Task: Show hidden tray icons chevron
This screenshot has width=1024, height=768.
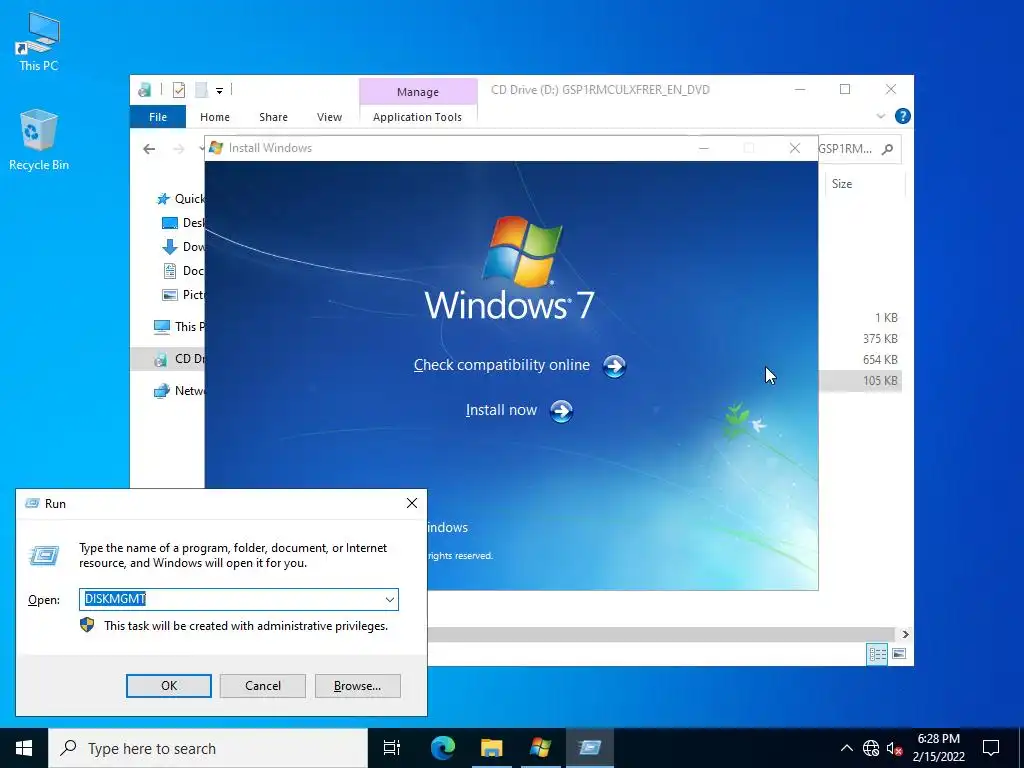Action: tap(846, 748)
